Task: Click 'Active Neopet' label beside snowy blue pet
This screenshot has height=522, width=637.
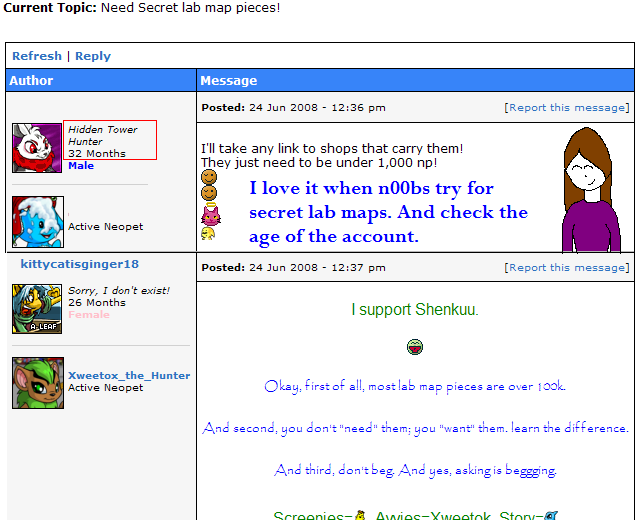Action: (x=106, y=227)
